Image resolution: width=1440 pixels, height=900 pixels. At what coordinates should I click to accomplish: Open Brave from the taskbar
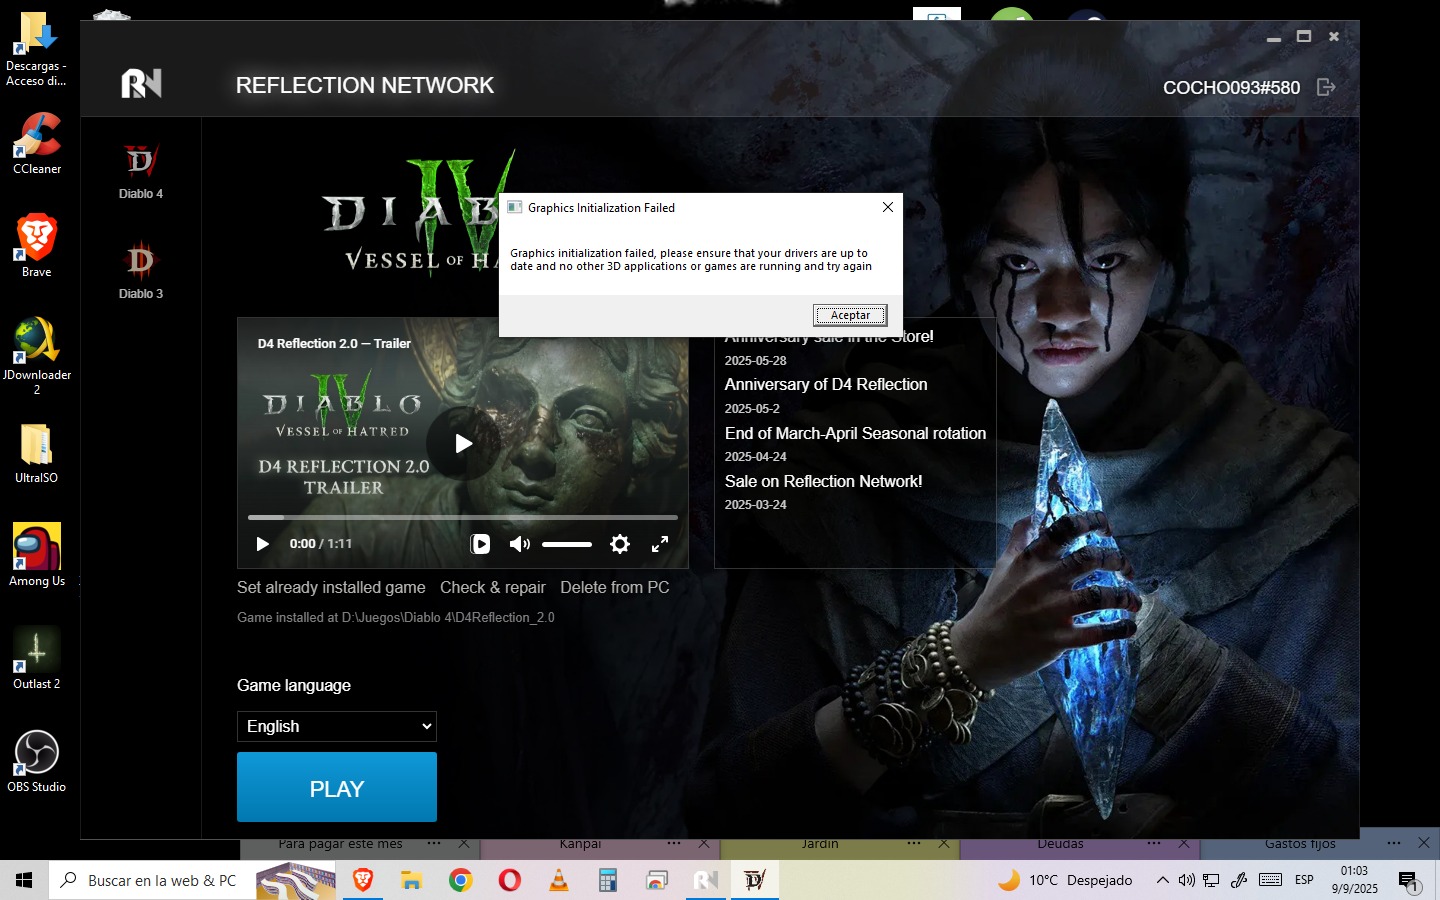[x=363, y=880]
